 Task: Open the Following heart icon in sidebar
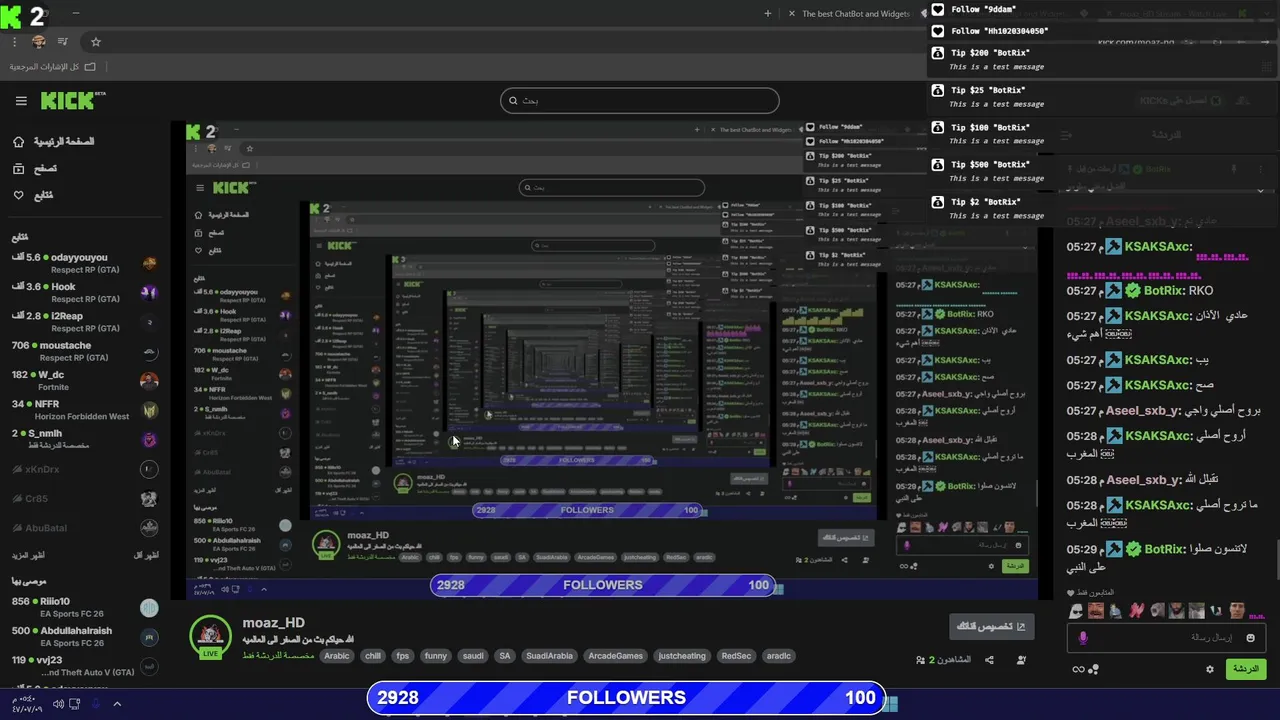click(18, 195)
